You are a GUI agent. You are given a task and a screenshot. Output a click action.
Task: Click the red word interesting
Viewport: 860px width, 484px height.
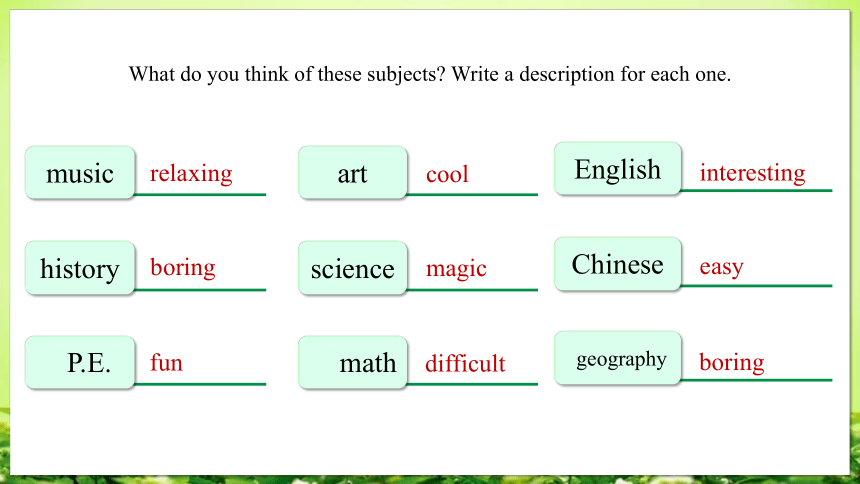752,173
